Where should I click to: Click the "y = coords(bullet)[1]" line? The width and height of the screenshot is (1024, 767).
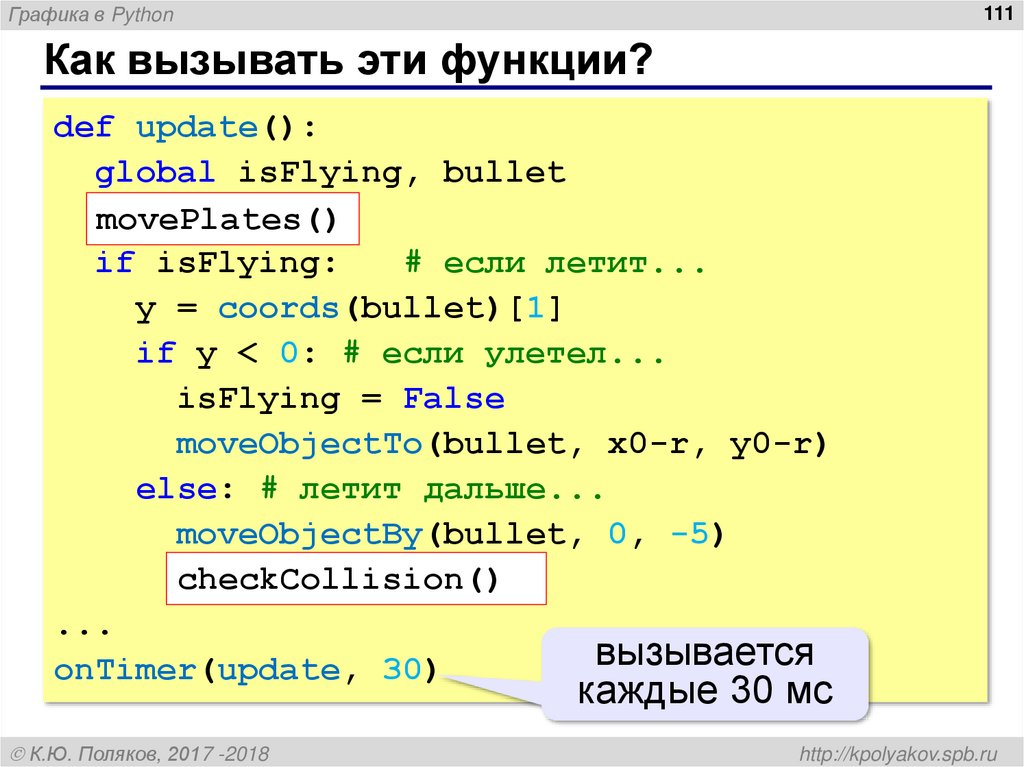348,309
